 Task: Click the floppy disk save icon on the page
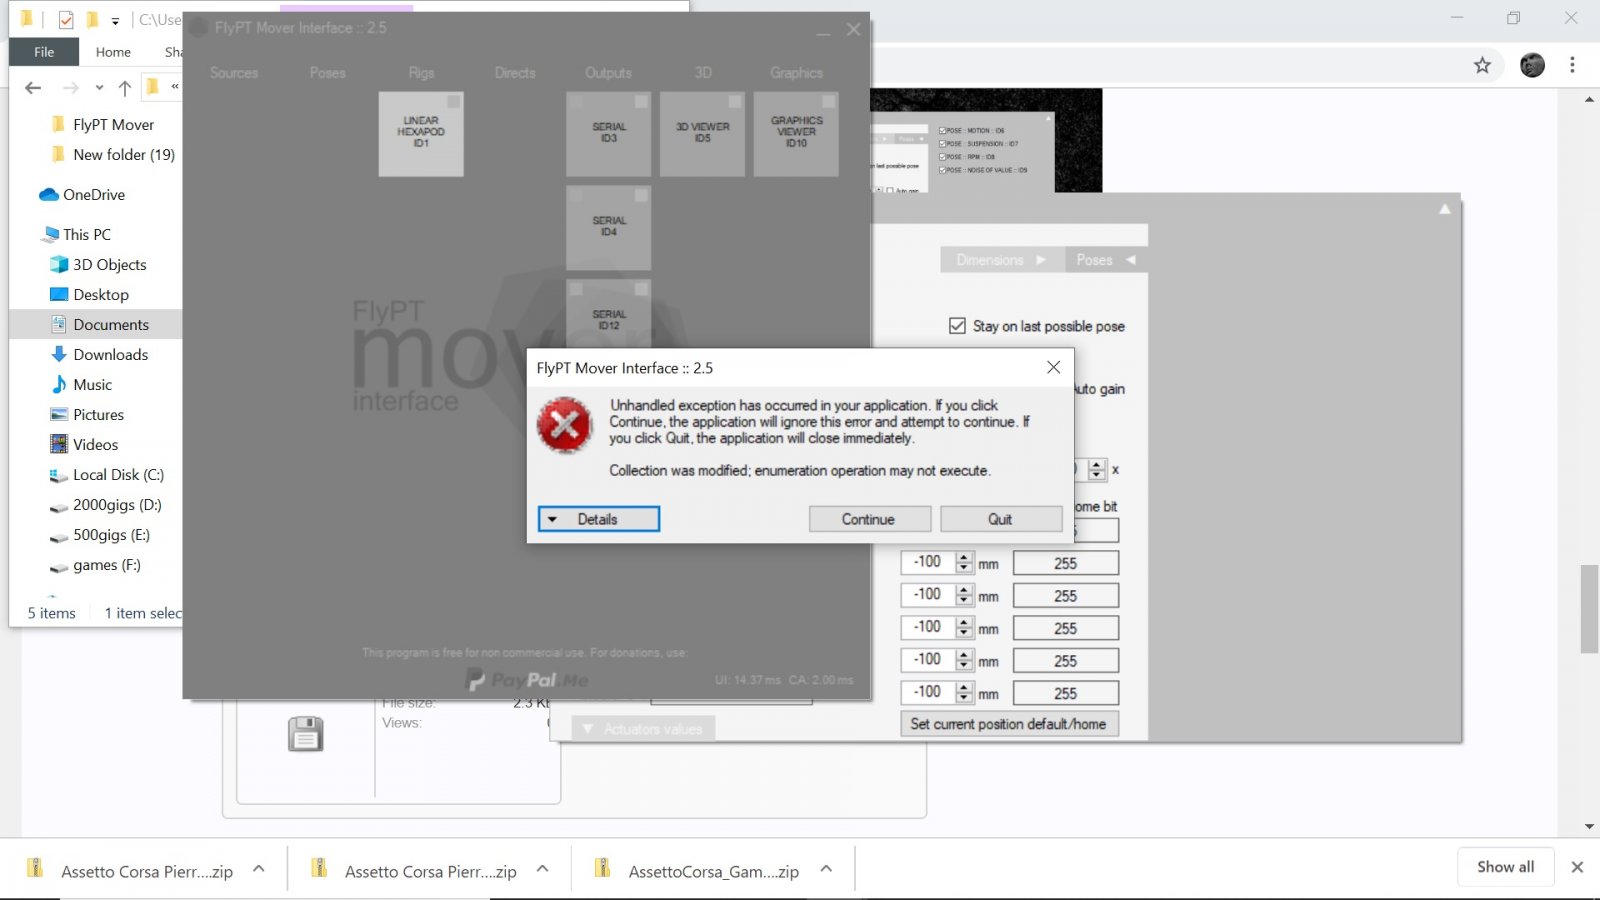point(305,734)
